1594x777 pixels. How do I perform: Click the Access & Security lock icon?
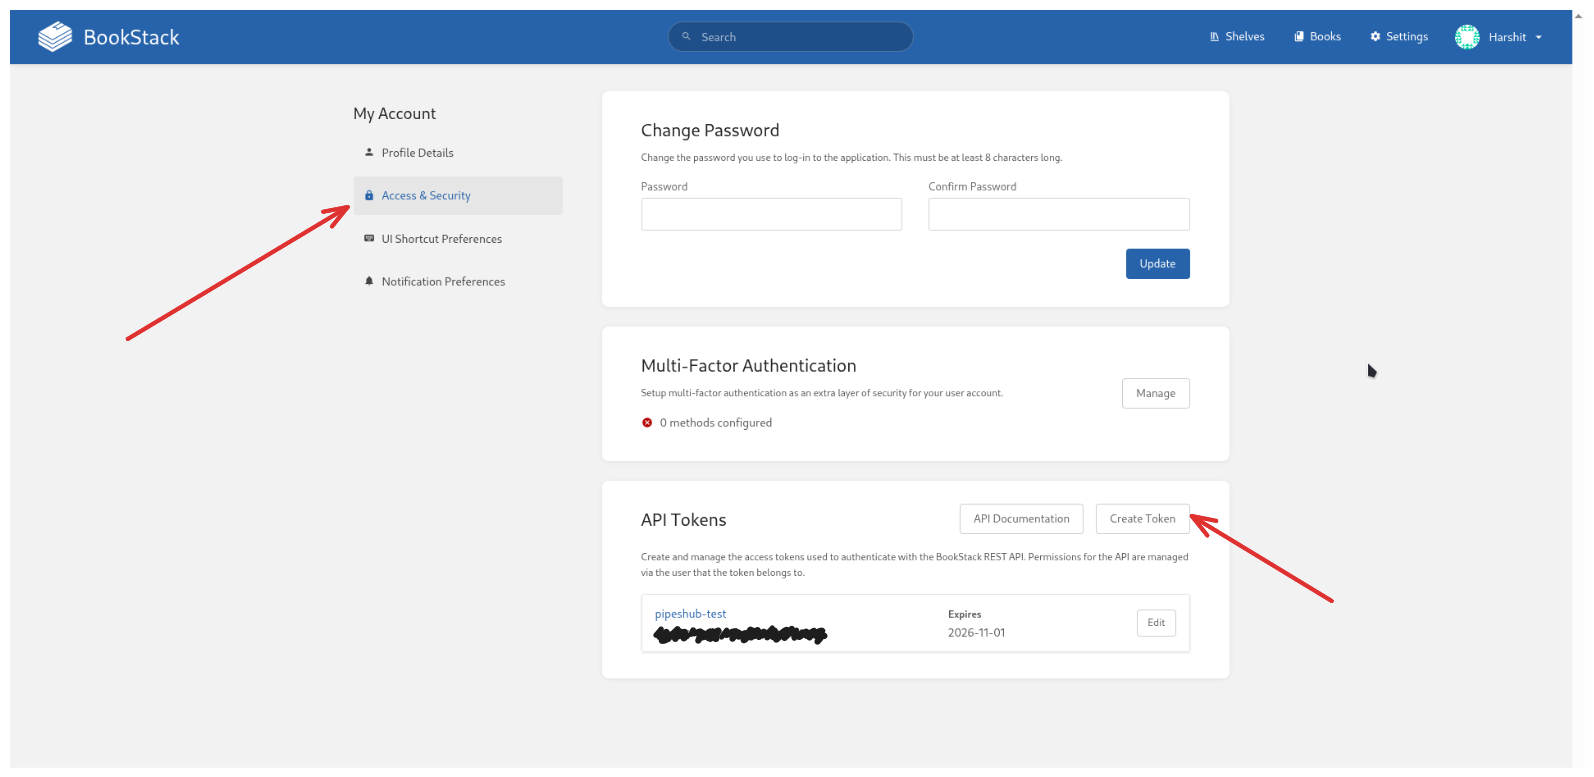tap(369, 196)
